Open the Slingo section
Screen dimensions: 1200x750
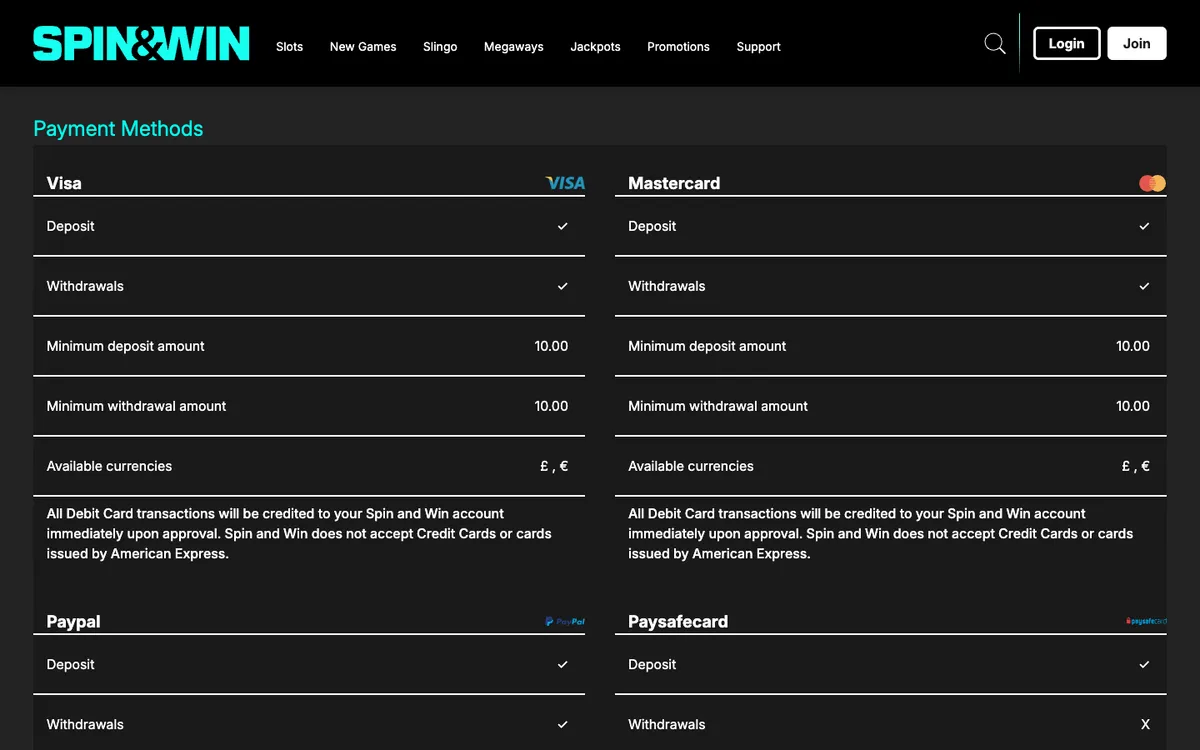tap(440, 46)
